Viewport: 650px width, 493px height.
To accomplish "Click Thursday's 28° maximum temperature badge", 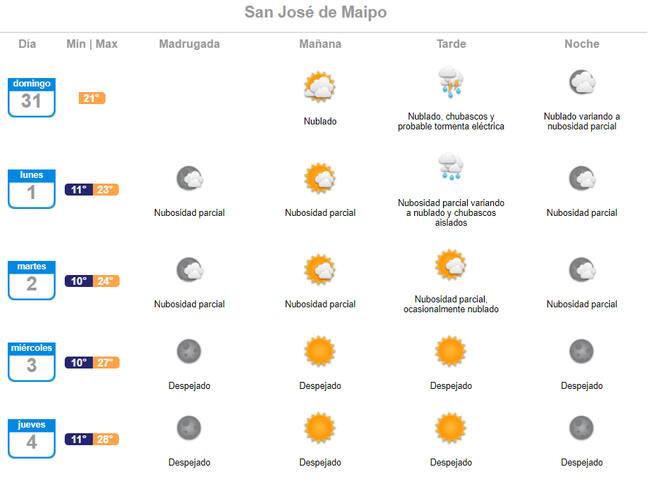I will coord(106,439).
